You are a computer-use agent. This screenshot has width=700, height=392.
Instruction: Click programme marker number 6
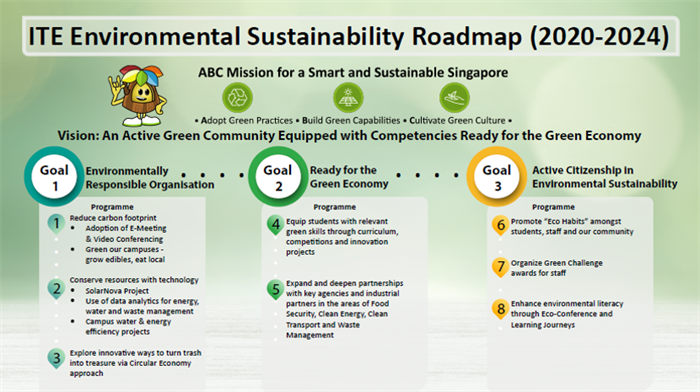[500, 226]
